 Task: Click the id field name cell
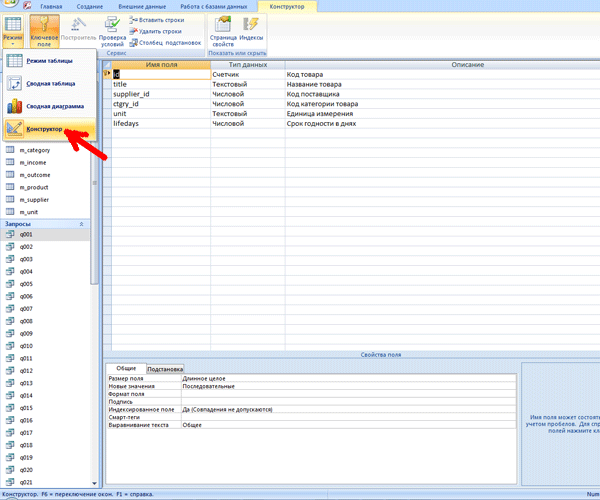point(161,74)
